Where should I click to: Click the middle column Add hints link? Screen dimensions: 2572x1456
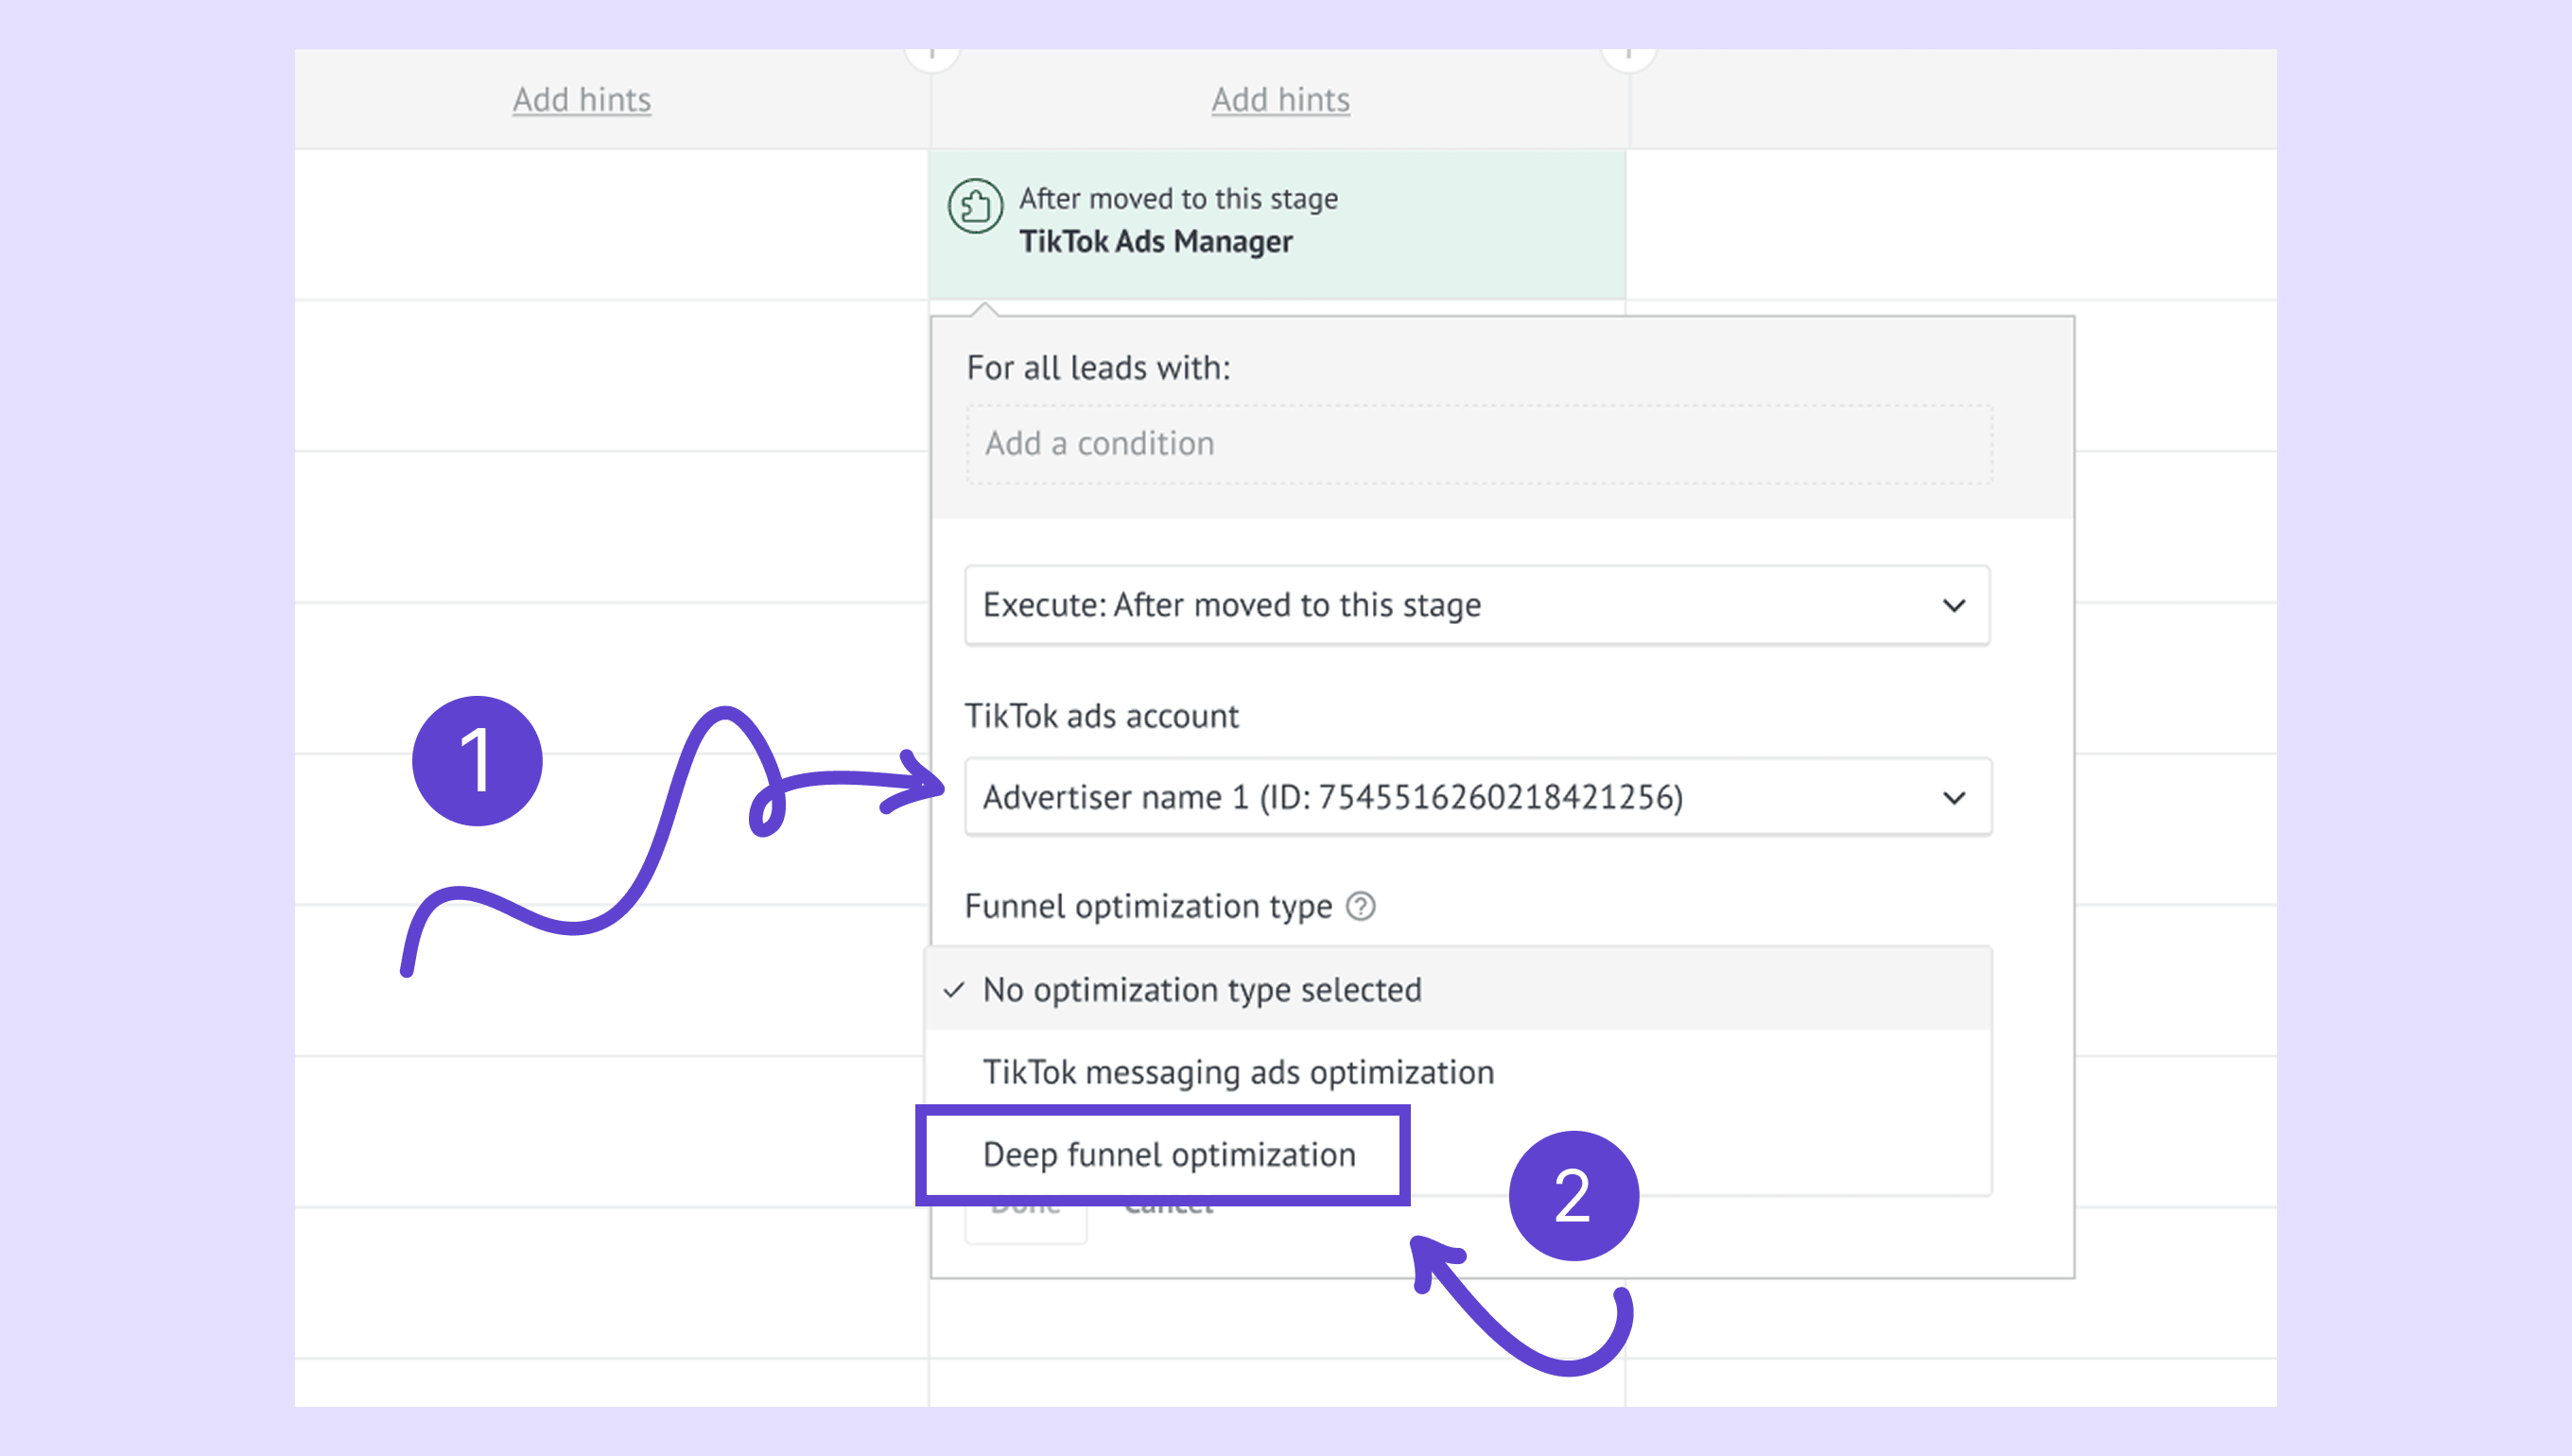(1280, 100)
